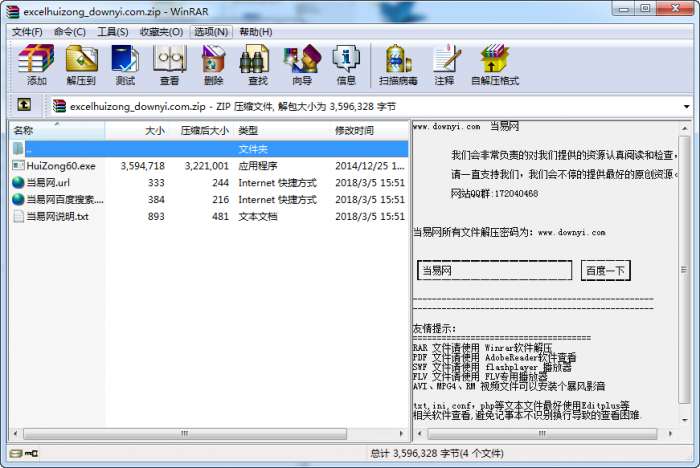Click size value 3,594,718
700x468 pixels.
tap(142, 166)
